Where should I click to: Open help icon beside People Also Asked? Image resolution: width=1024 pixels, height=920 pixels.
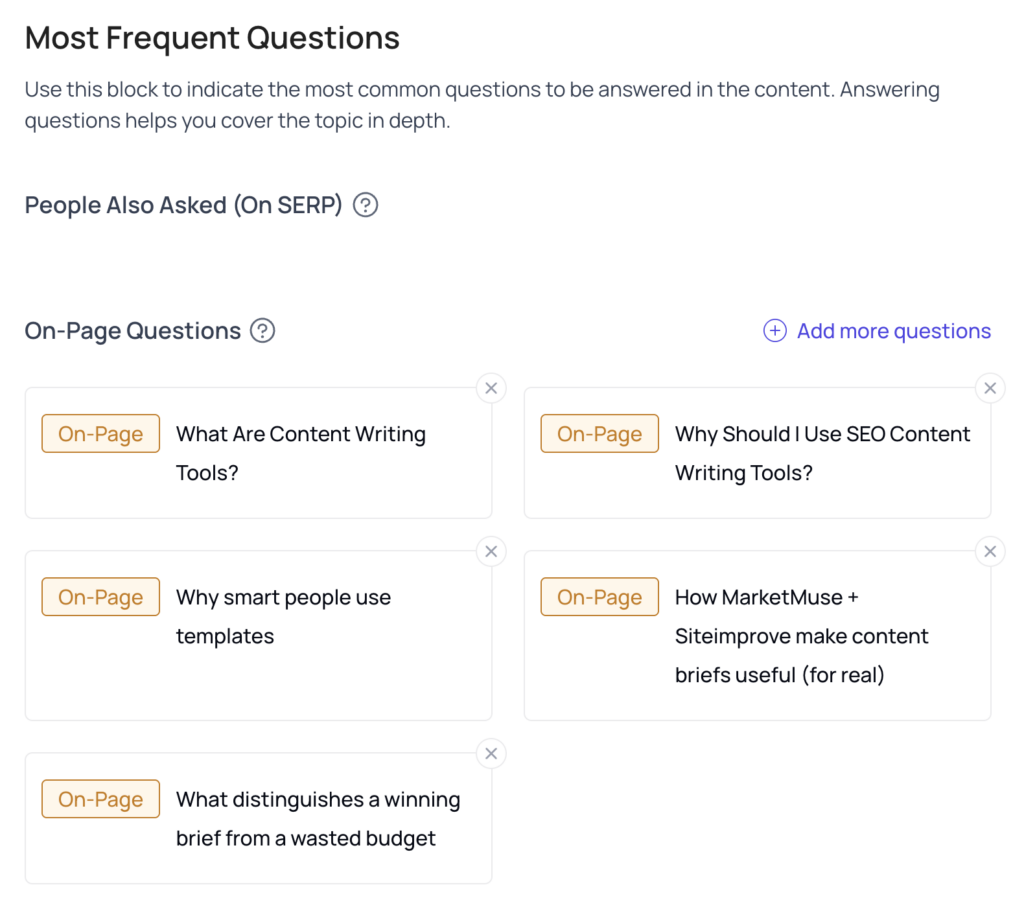tap(365, 205)
